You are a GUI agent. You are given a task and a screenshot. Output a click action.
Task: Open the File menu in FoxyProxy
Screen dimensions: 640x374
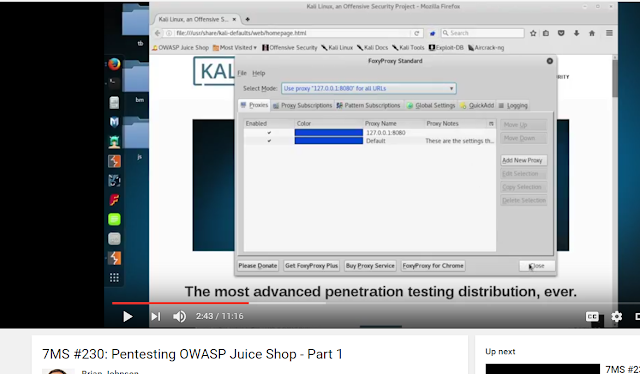tap(242, 73)
